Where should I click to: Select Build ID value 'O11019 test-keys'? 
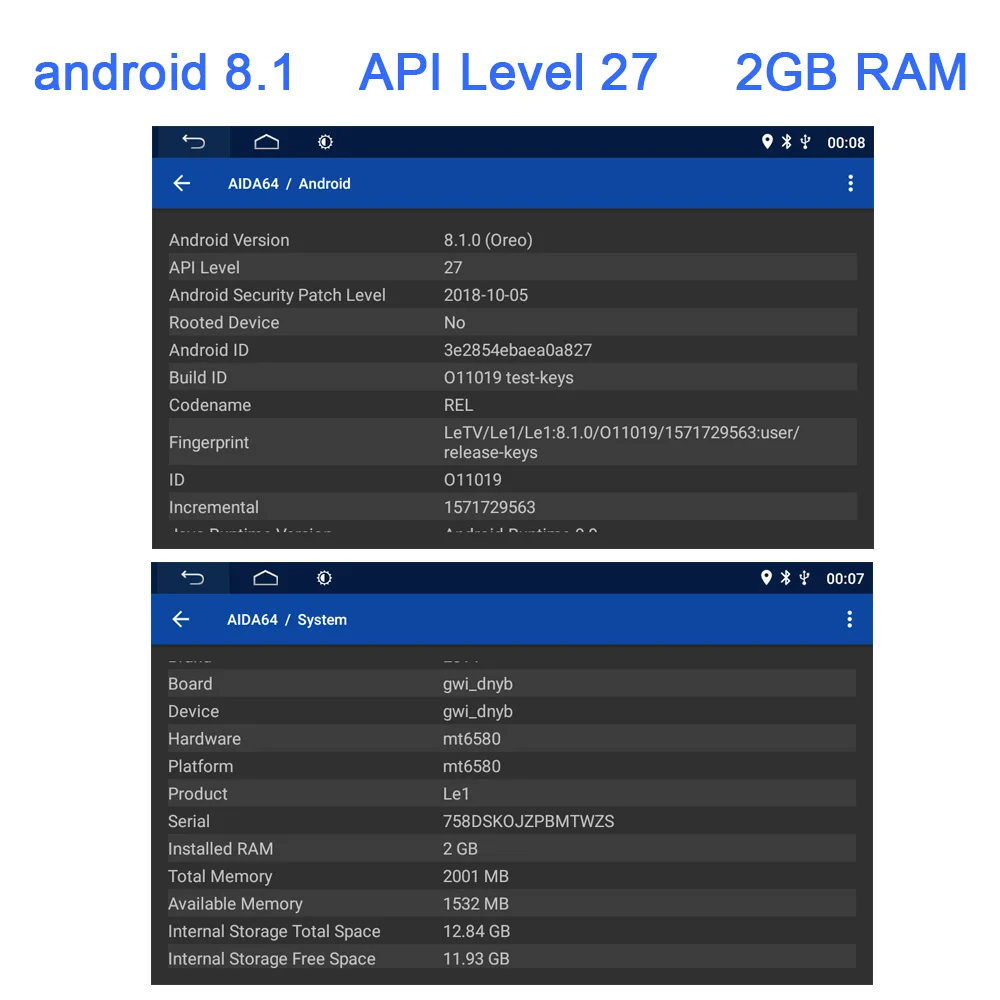point(508,378)
